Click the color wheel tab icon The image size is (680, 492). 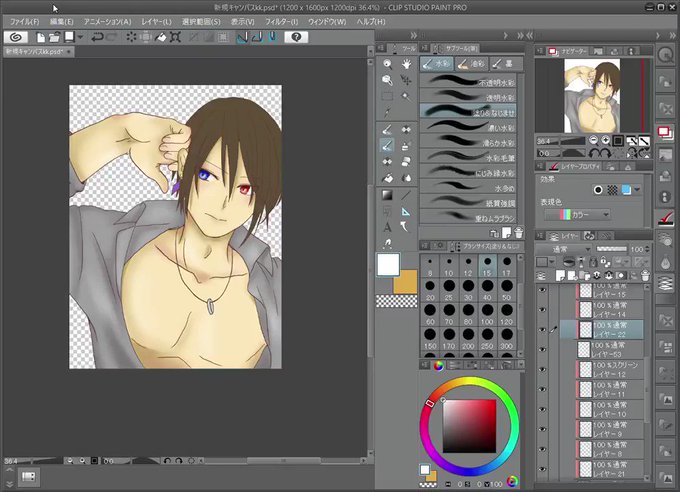[x=438, y=366]
